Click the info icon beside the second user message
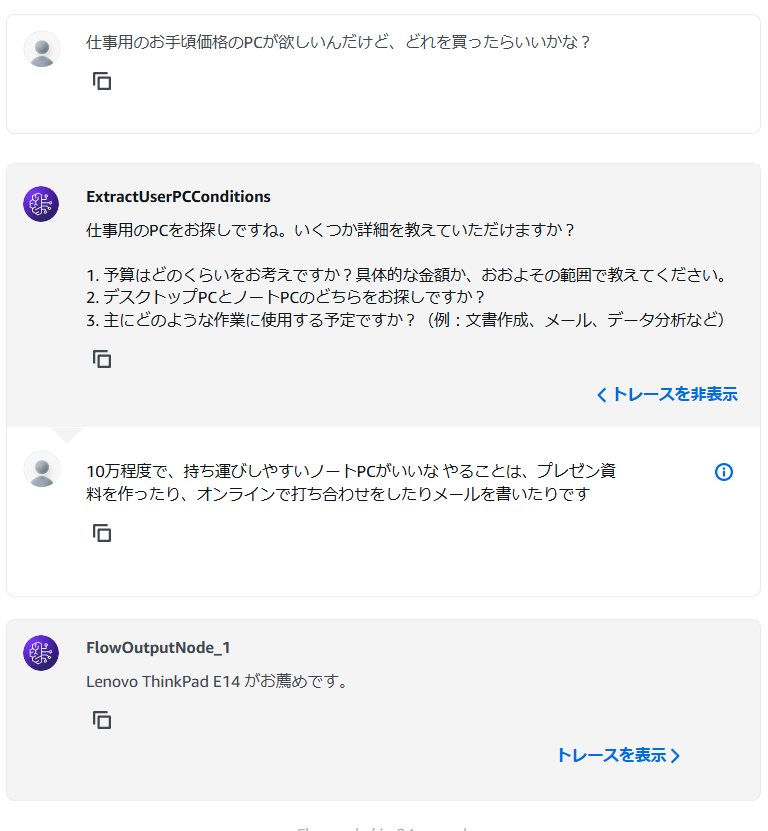 point(724,472)
